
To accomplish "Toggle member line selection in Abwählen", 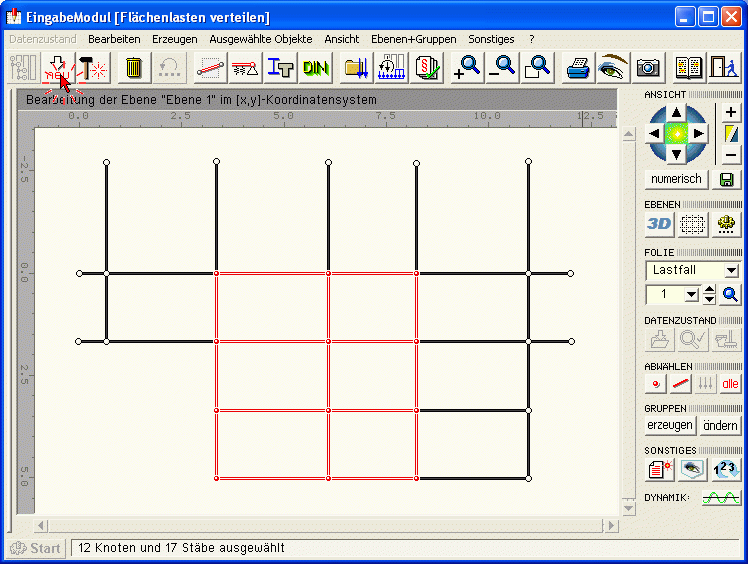I will point(681,384).
